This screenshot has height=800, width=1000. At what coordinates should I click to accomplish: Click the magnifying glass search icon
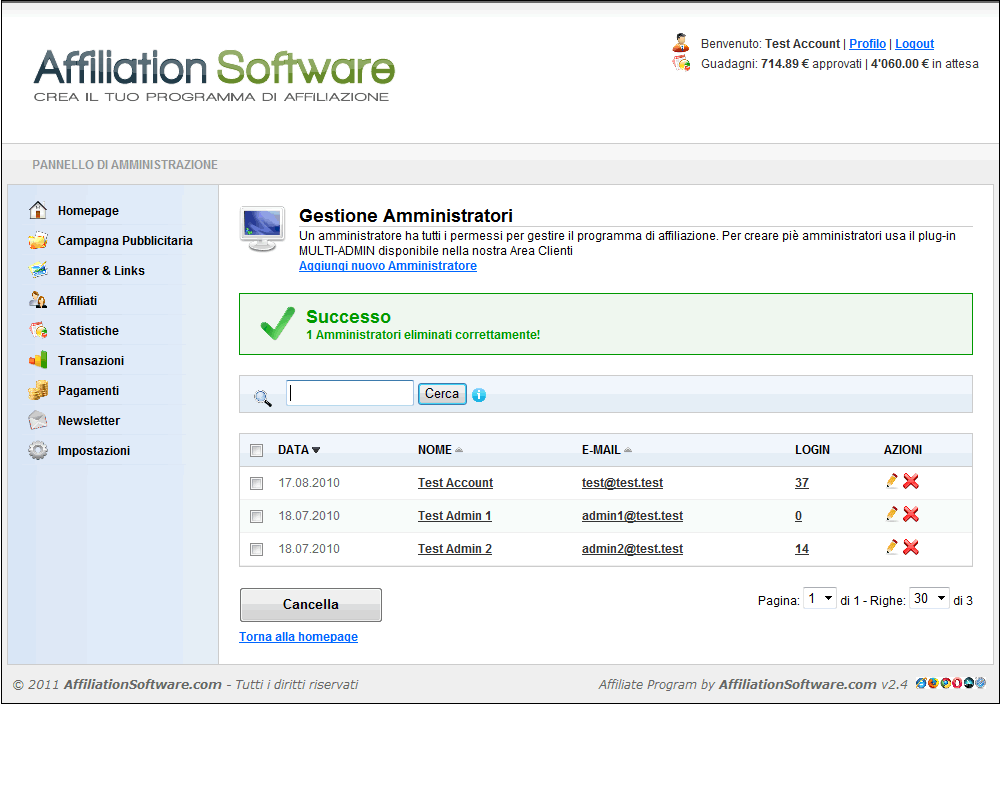pyautogui.click(x=263, y=398)
